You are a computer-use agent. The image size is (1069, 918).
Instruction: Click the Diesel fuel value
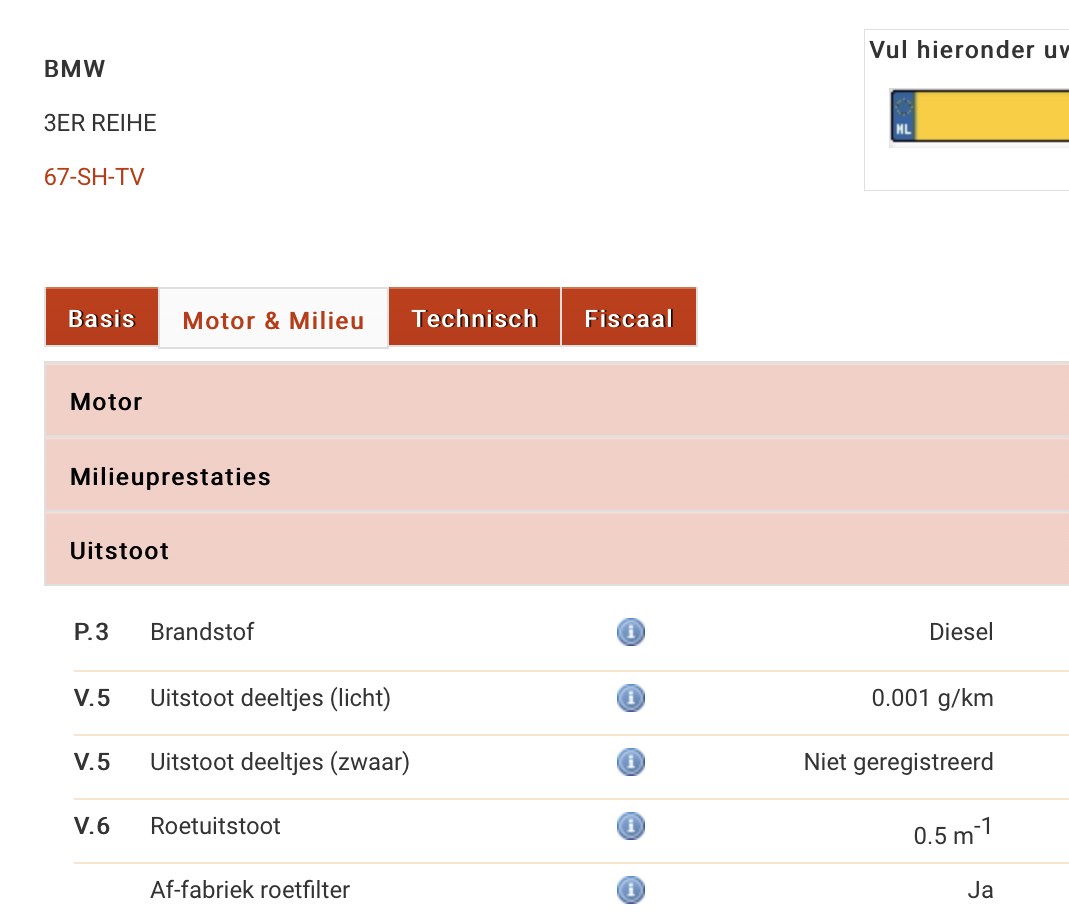(961, 632)
